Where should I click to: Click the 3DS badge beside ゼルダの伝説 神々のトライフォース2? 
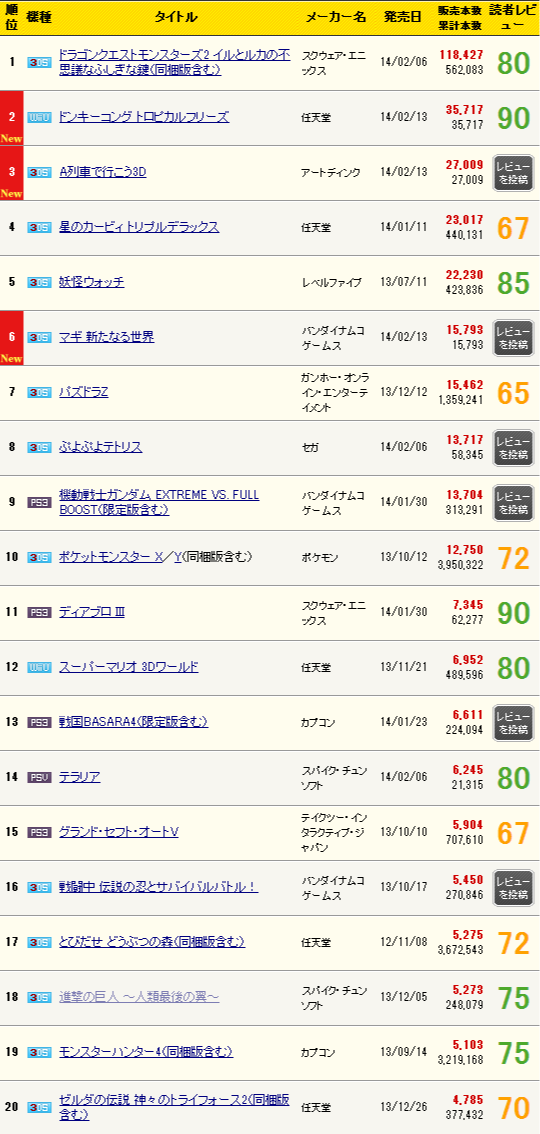click(39, 1107)
